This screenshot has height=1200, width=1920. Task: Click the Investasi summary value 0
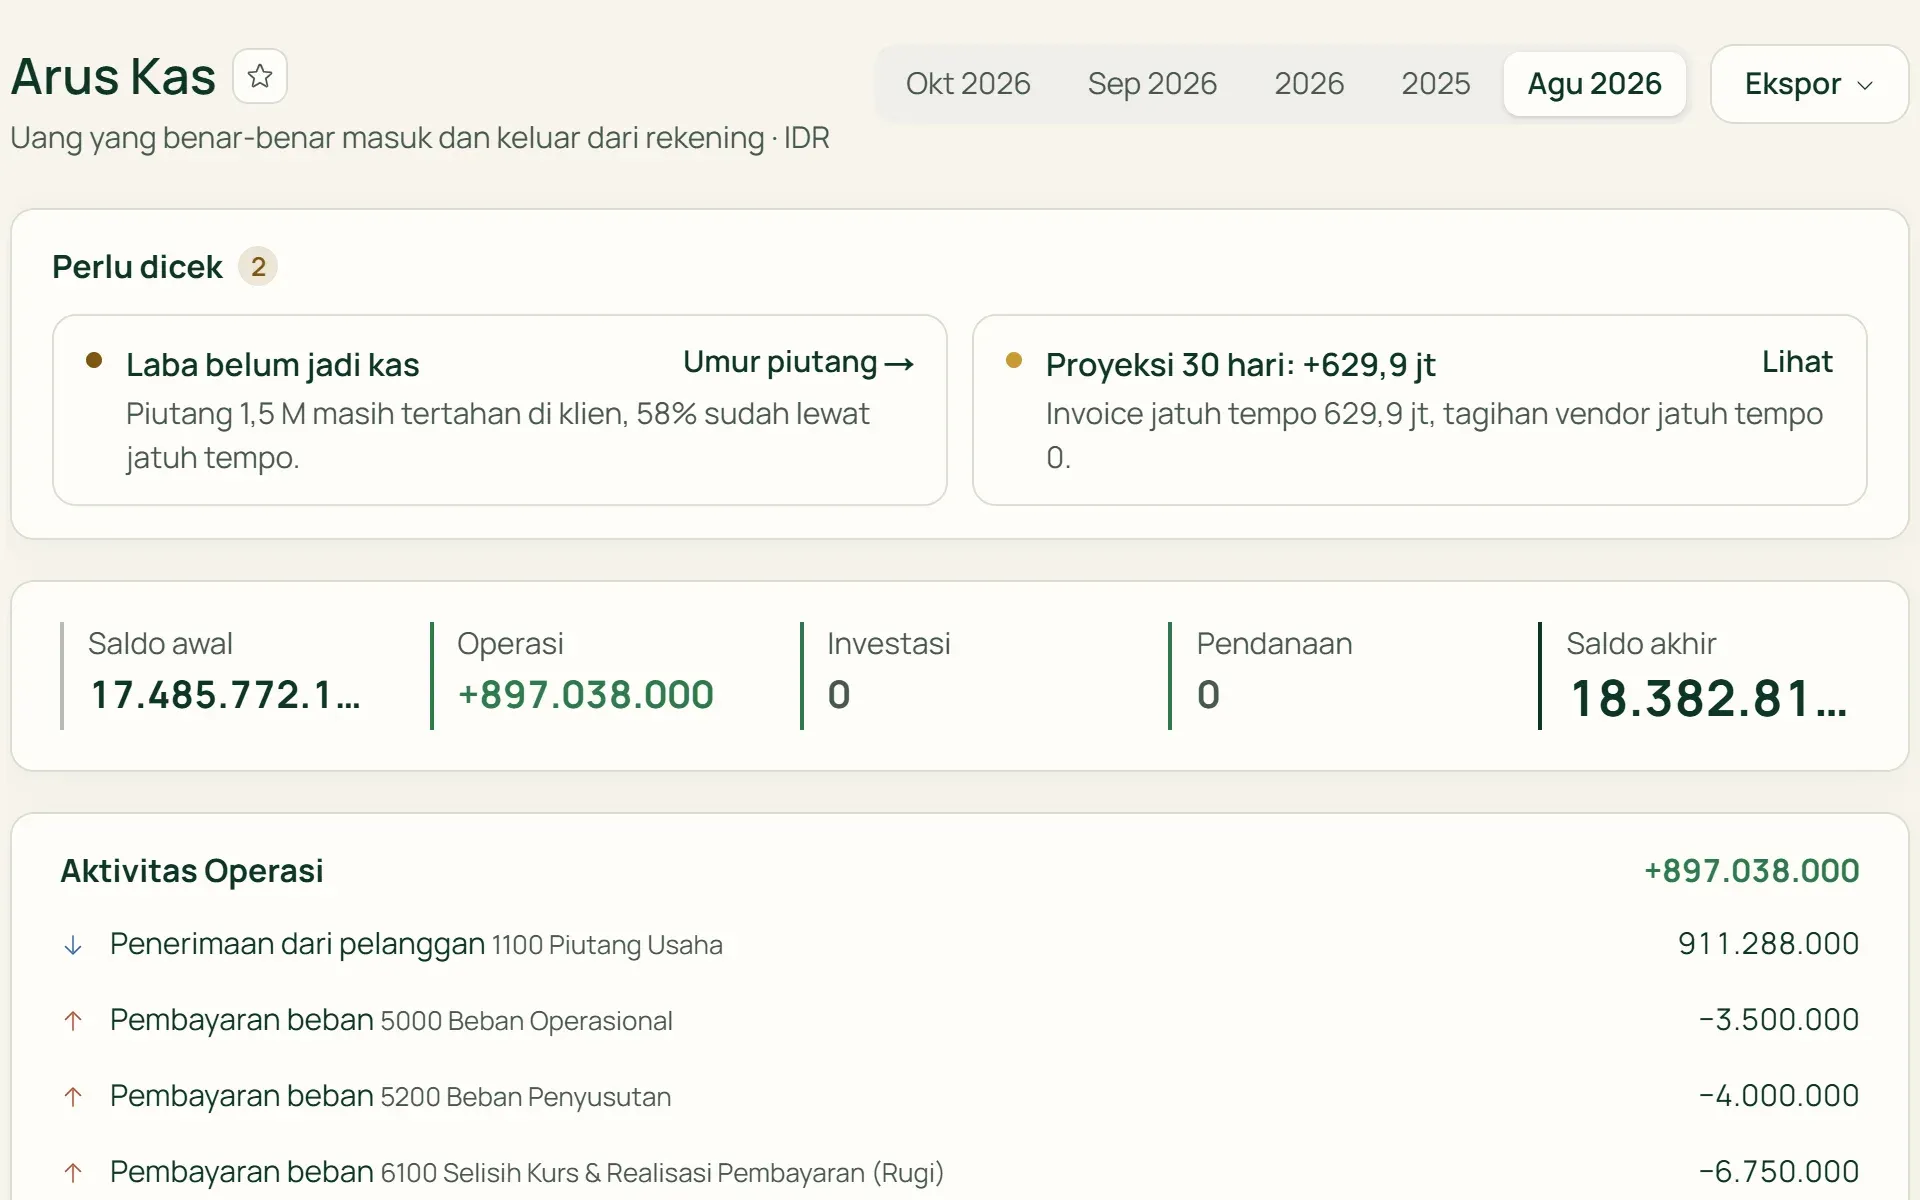(839, 695)
